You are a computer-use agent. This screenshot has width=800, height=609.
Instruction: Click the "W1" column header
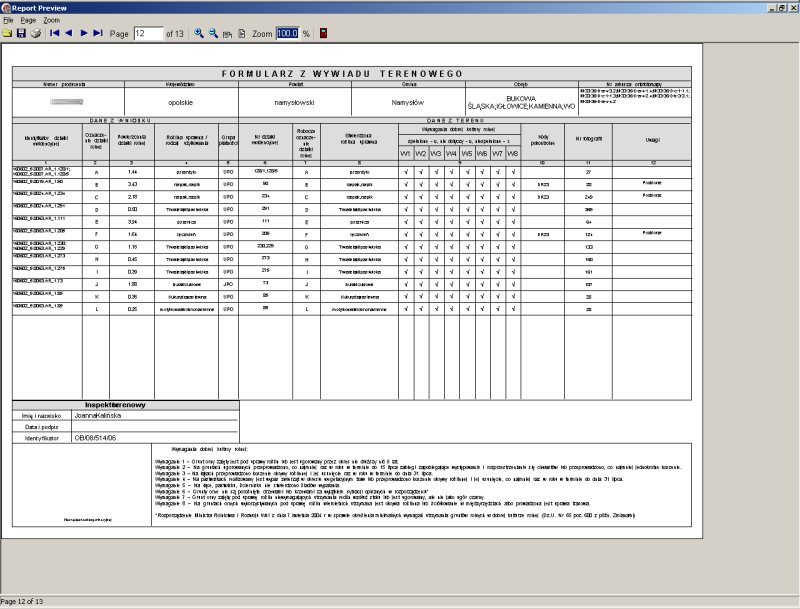pos(406,154)
